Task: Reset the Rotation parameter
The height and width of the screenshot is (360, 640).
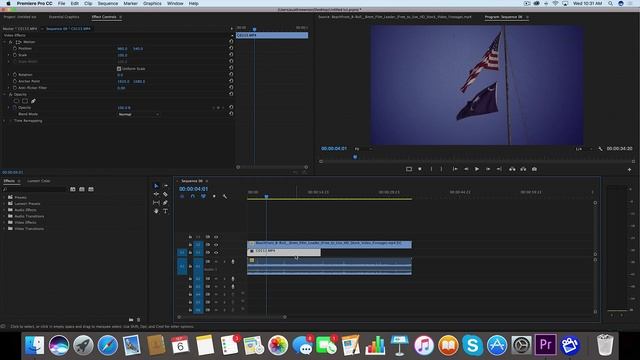Action: click(231, 75)
